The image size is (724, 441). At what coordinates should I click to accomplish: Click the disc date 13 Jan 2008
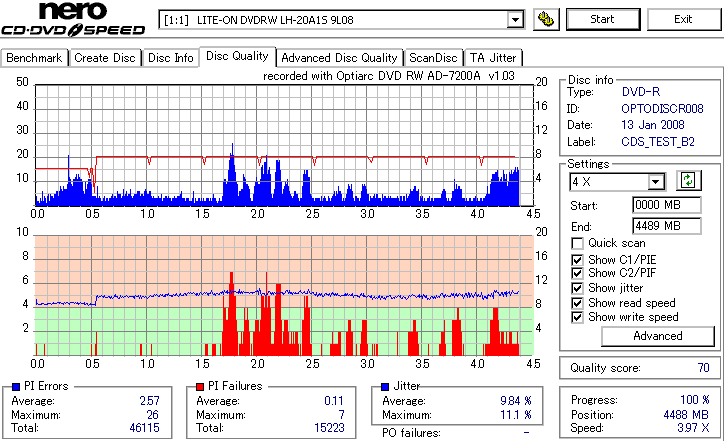click(x=653, y=125)
